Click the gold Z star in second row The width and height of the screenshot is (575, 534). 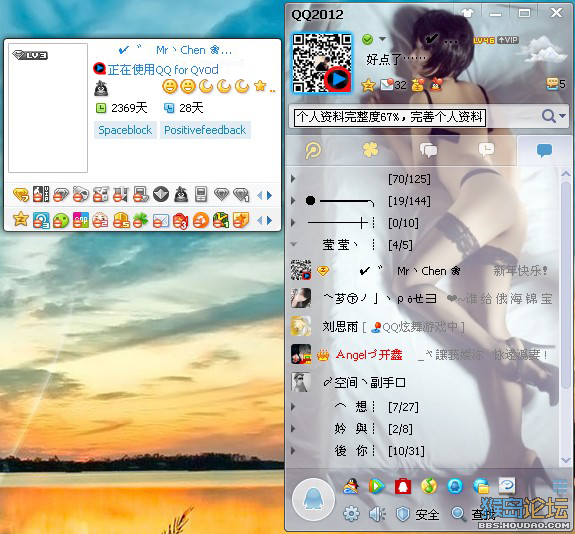point(21,219)
